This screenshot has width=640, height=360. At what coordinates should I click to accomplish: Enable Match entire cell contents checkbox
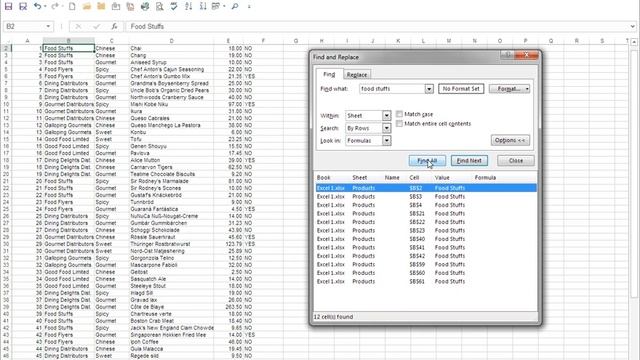point(400,123)
